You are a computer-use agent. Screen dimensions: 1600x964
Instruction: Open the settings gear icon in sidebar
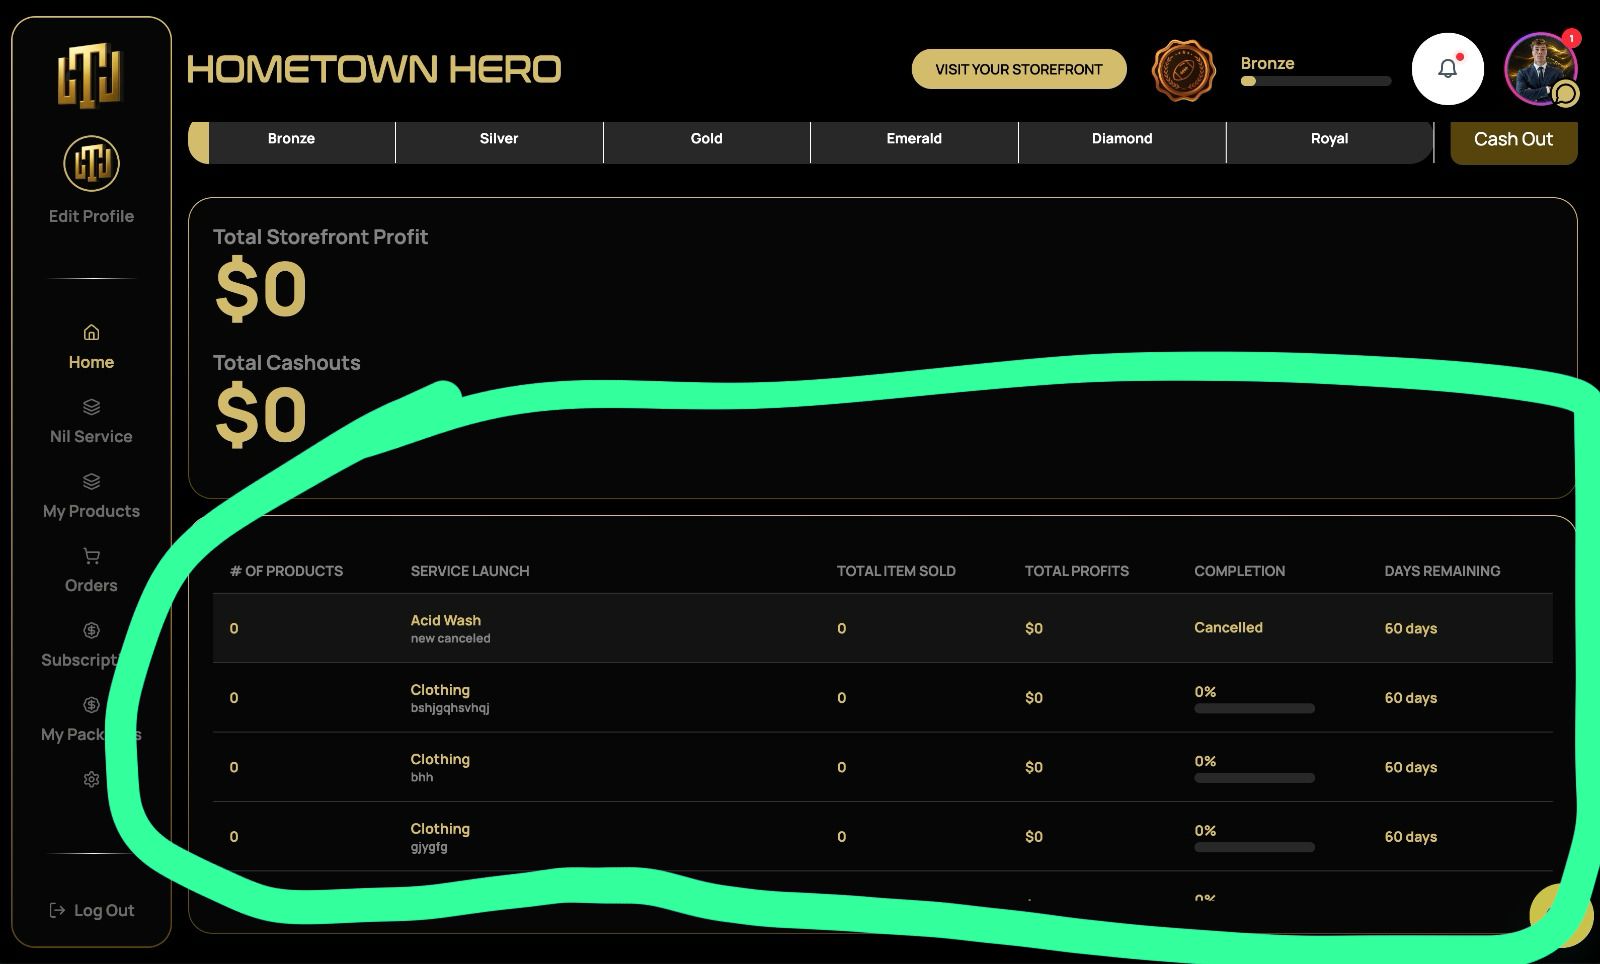click(x=91, y=779)
